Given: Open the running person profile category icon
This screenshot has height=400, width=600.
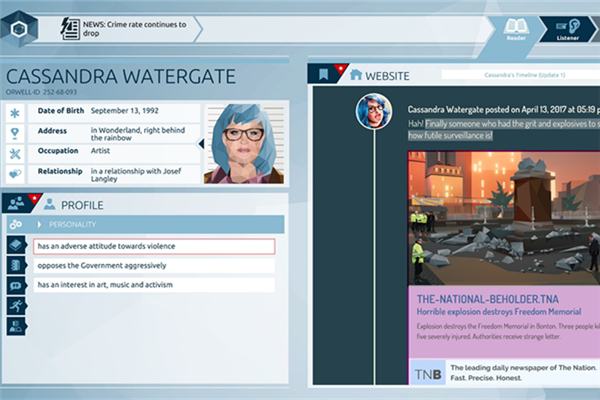Looking at the screenshot, I should click(x=16, y=306).
